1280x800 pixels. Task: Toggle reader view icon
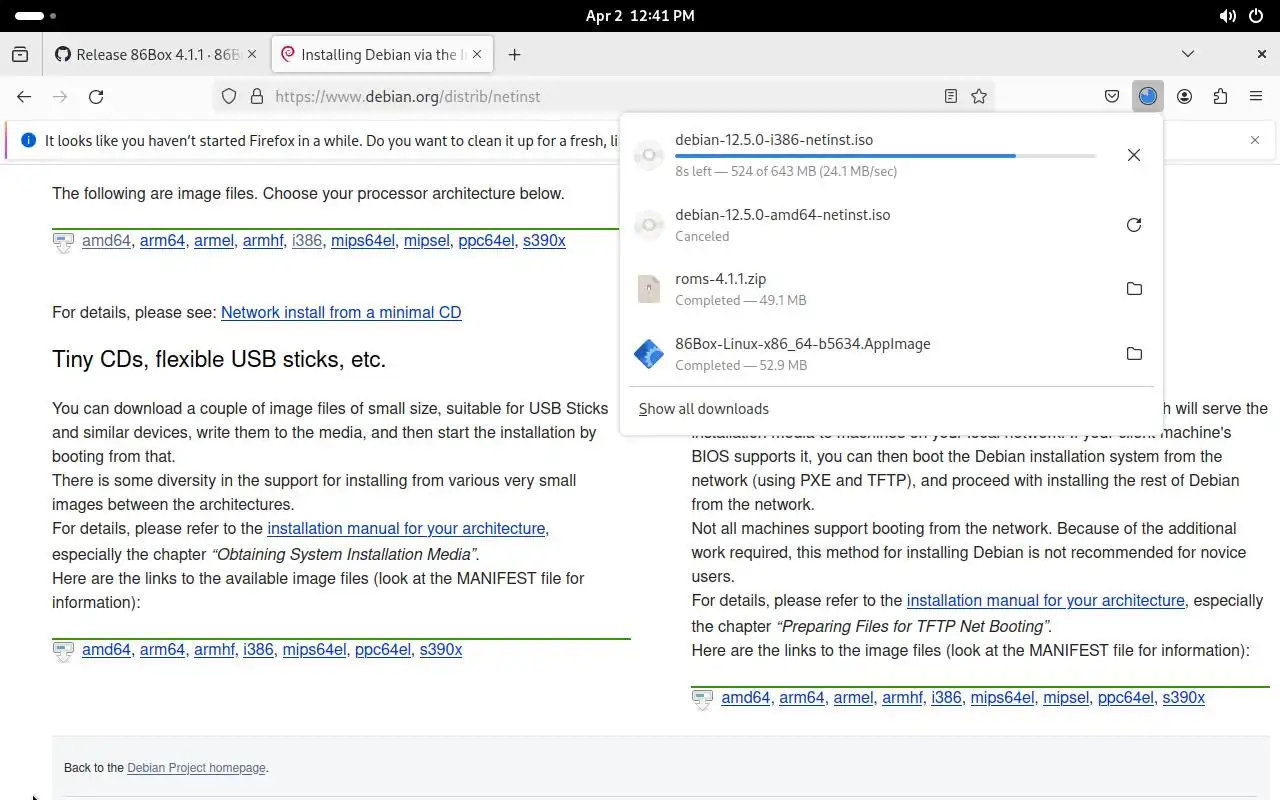(x=951, y=97)
